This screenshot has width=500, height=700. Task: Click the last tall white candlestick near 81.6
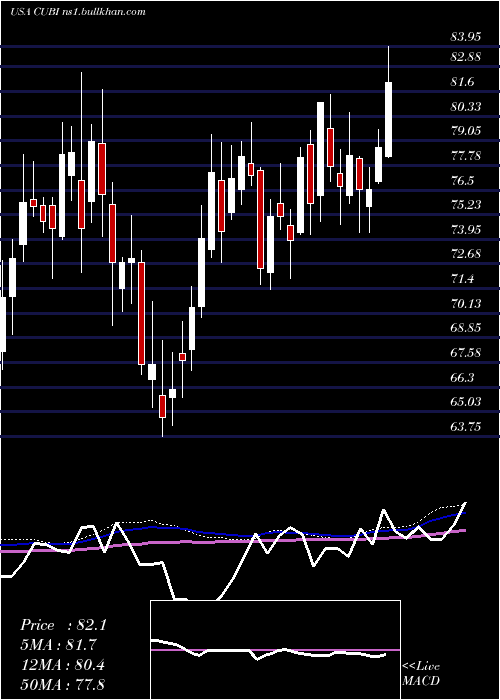388,119
